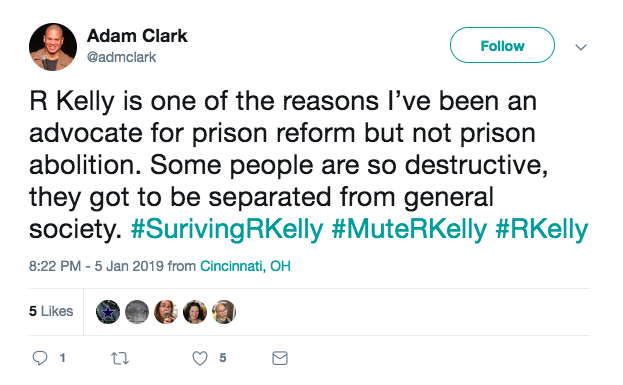Send tweet via the envelope message icon
The height and width of the screenshot is (385, 623).
point(280,358)
